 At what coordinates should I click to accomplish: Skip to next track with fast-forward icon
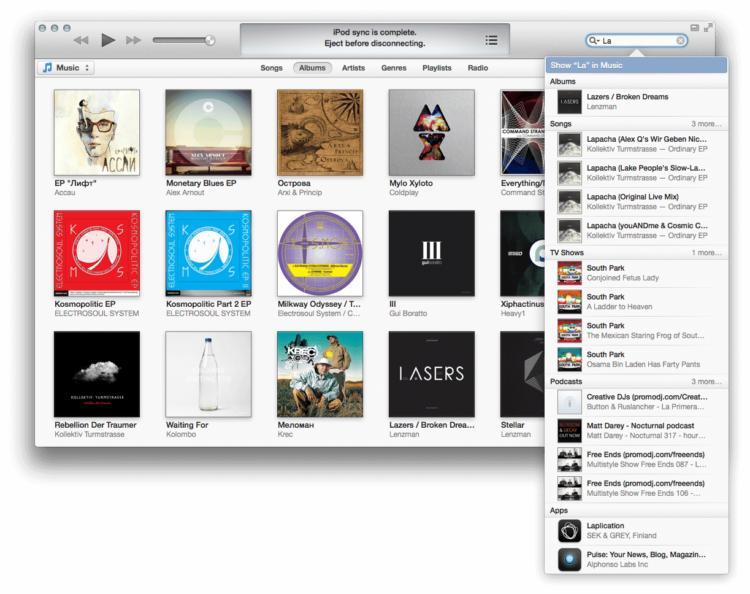(x=133, y=40)
